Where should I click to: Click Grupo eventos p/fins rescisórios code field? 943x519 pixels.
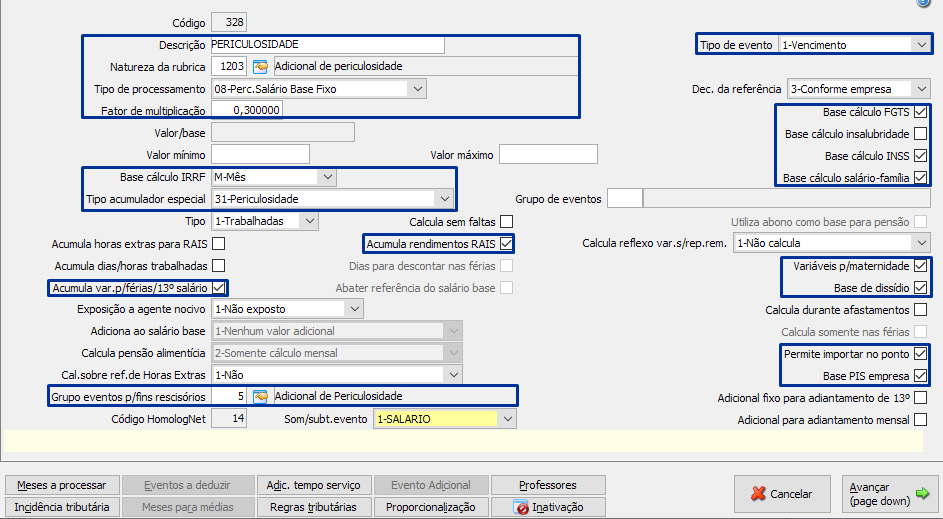point(229,396)
